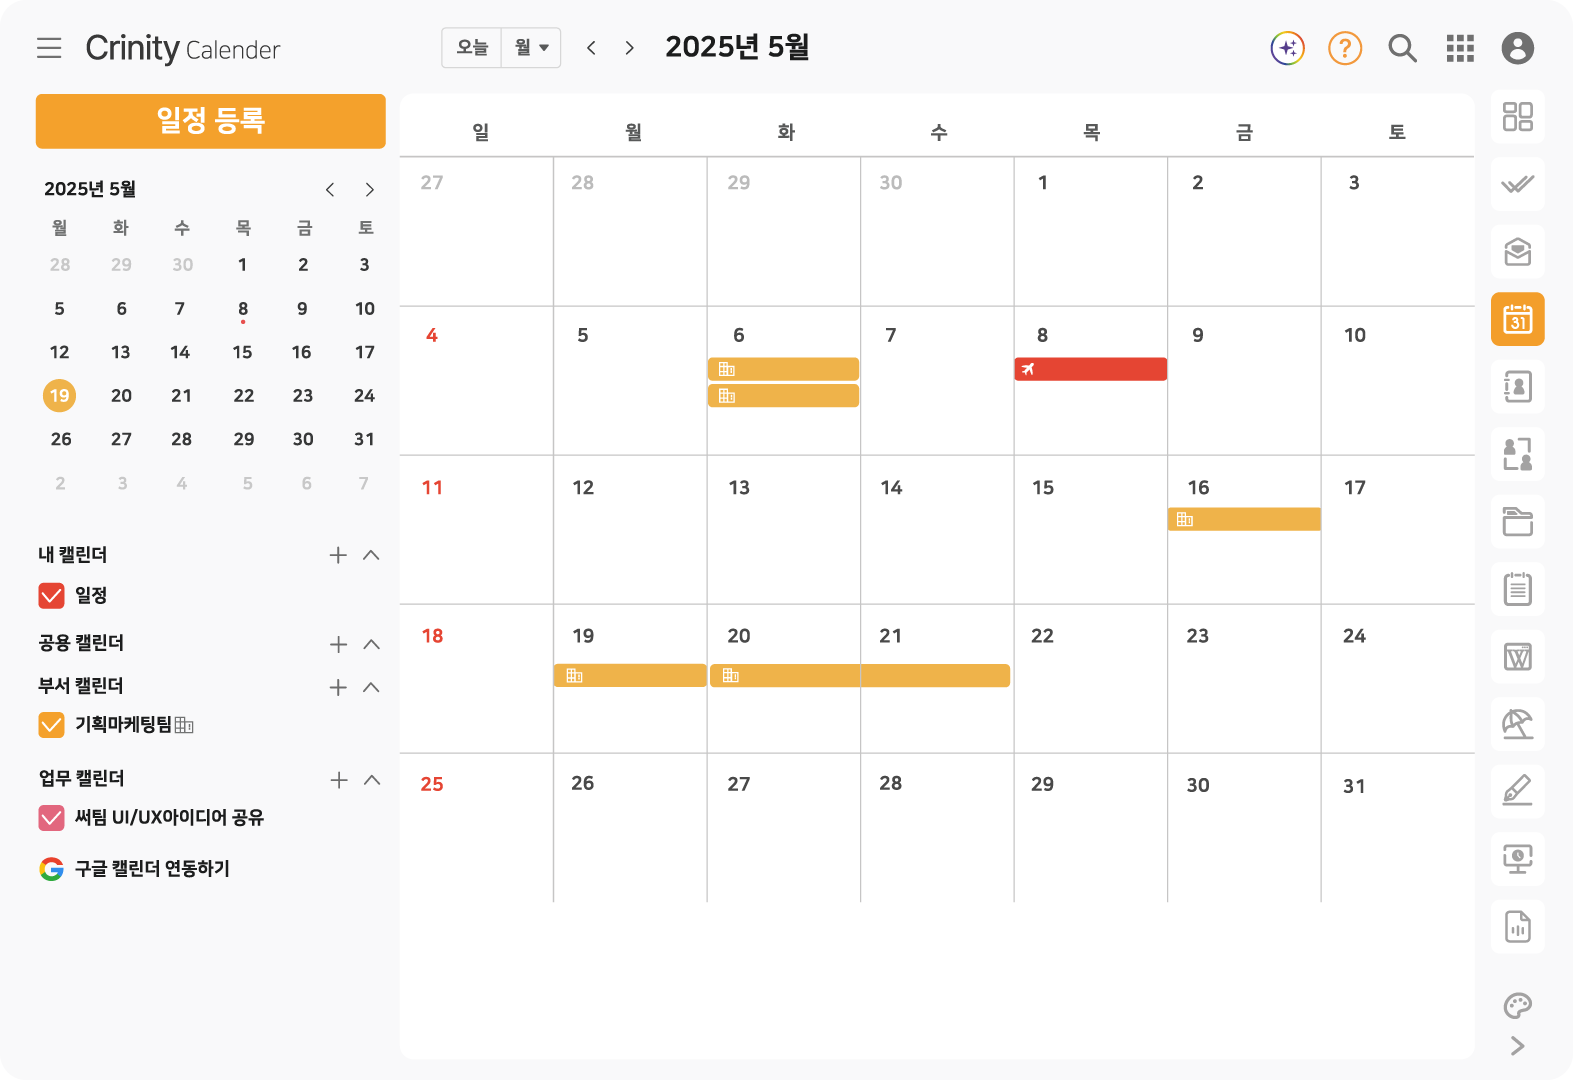Screen dimensions: 1573x1080
Task: Open the apps grid launcher
Action: [1460, 48]
